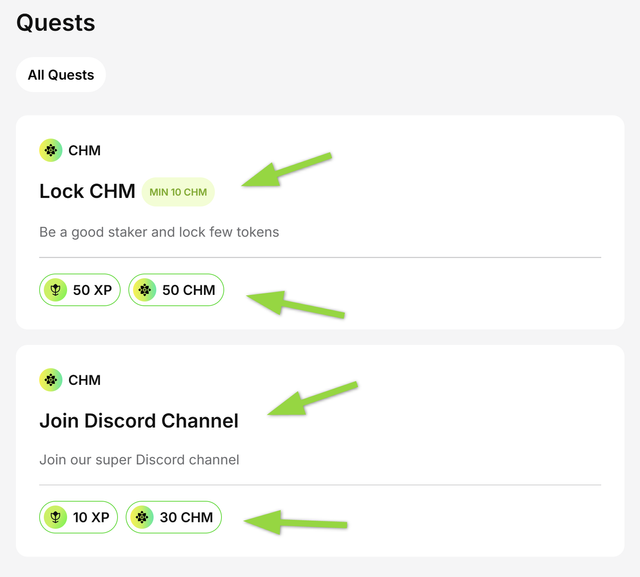The height and width of the screenshot is (577, 640).
Task: Click the Quests page heading
Action: pos(56,22)
